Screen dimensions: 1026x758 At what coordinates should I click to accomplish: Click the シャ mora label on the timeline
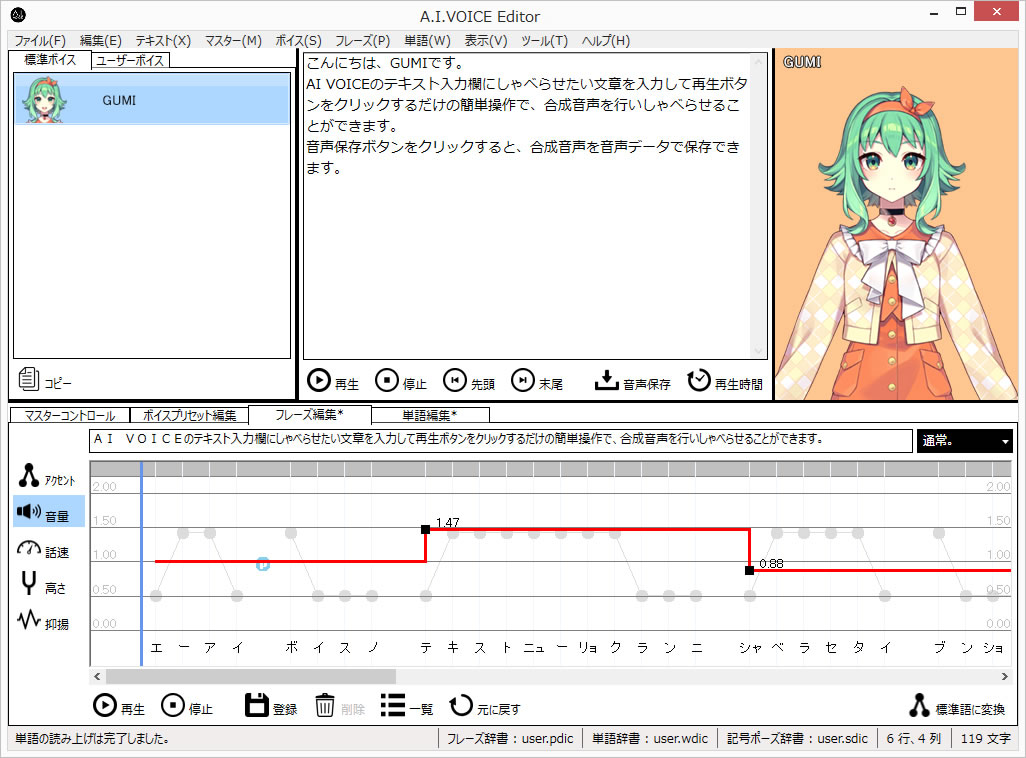(749, 647)
